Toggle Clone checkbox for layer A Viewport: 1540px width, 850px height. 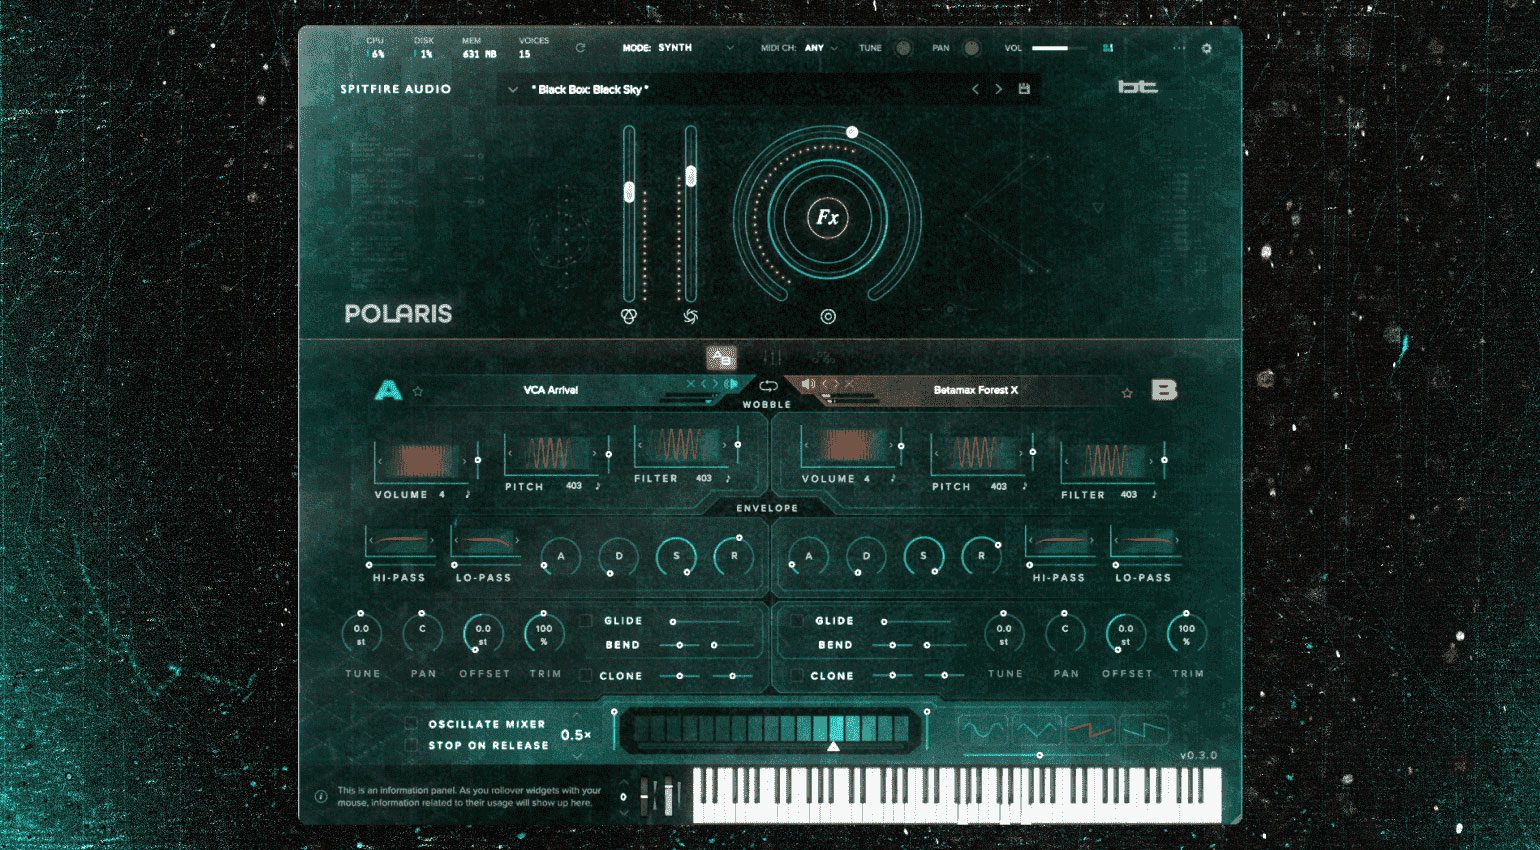point(586,675)
